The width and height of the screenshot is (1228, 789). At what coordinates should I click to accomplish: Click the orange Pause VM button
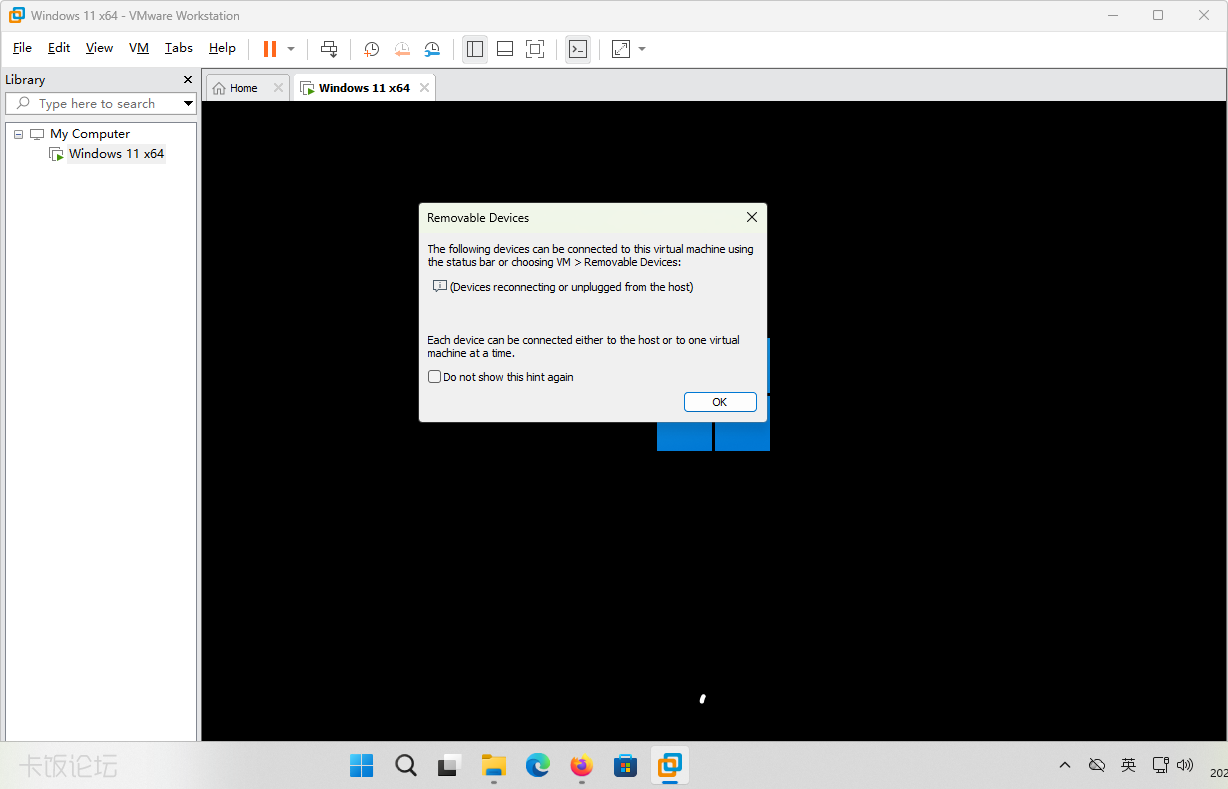269,49
